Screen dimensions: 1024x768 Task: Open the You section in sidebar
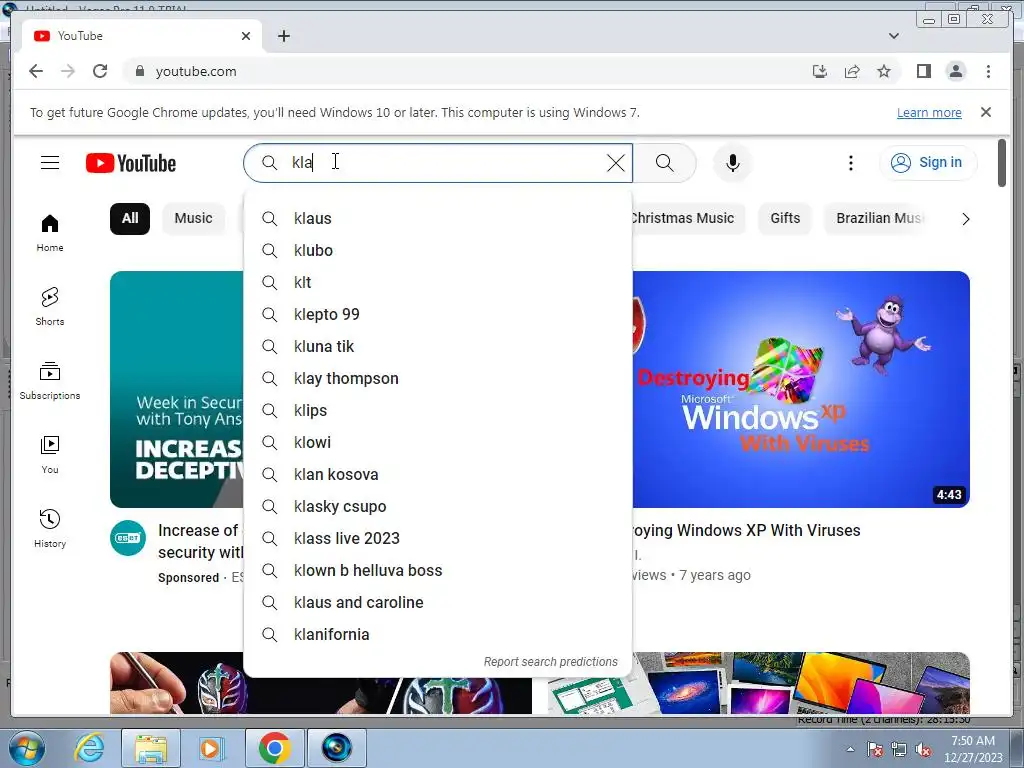coord(50,455)
